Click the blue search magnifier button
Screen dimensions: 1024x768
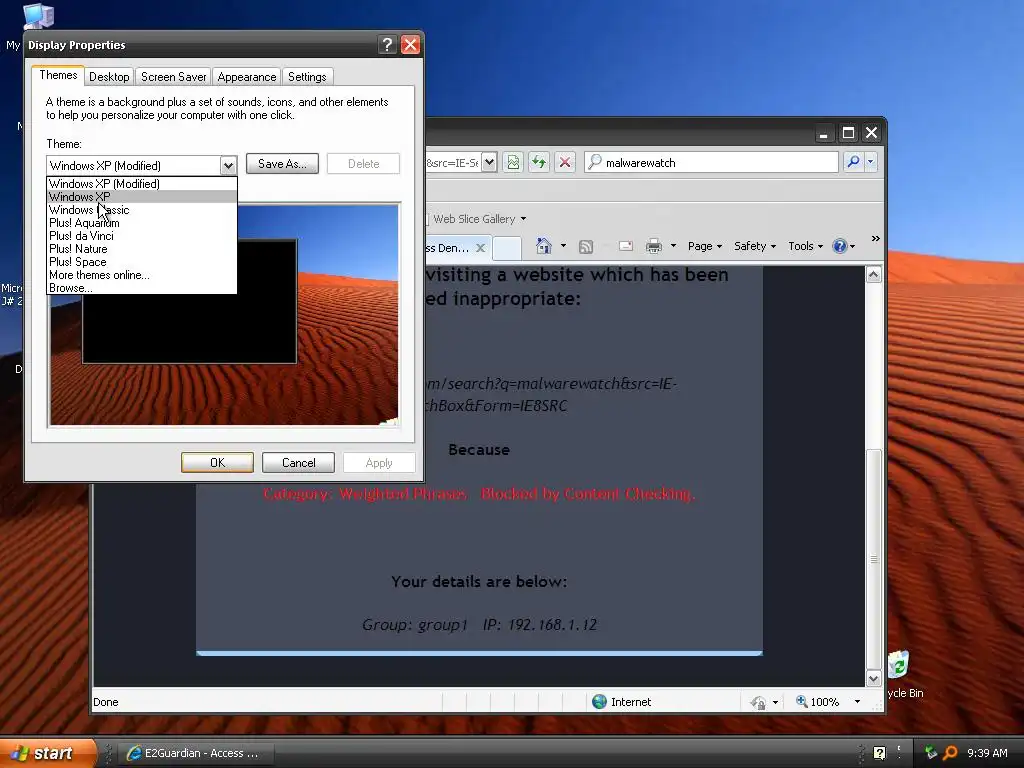click(853, 161)
